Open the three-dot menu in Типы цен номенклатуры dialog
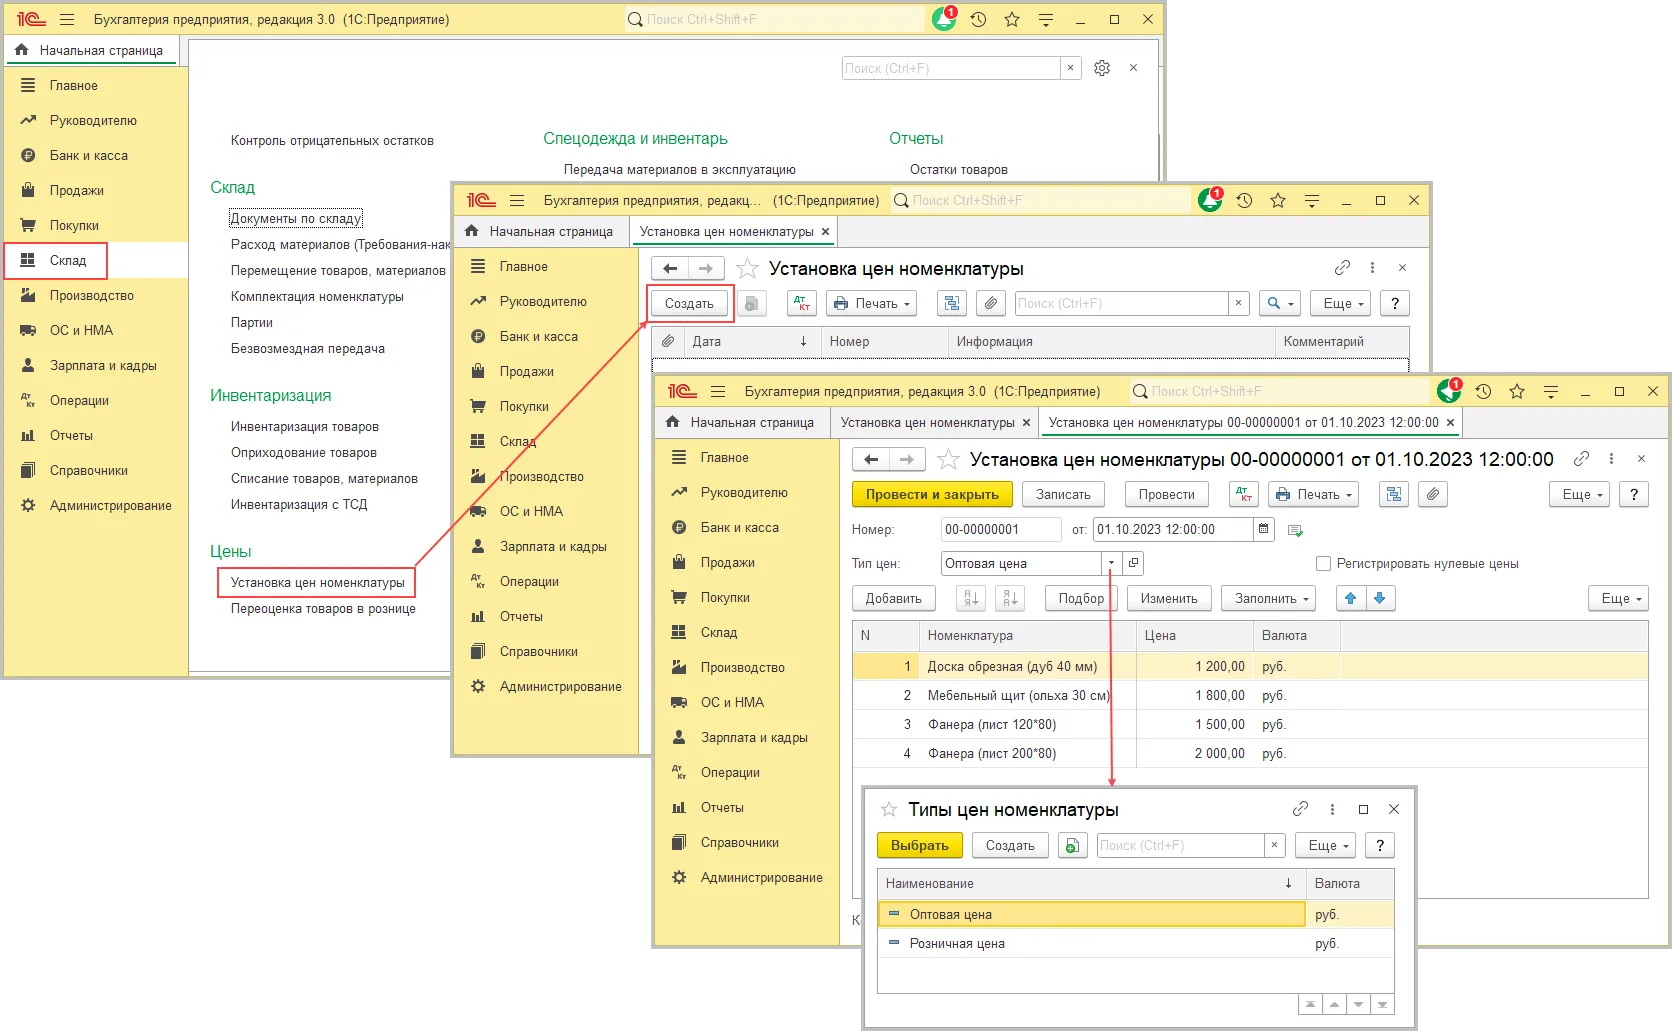 click(1332, 809)
